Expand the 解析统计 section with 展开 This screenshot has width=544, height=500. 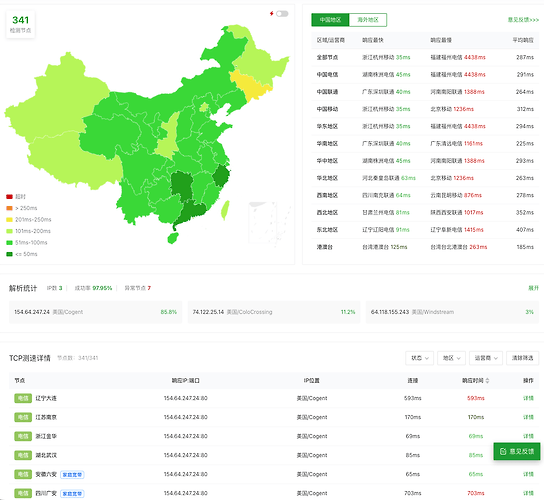pos(533,288)
